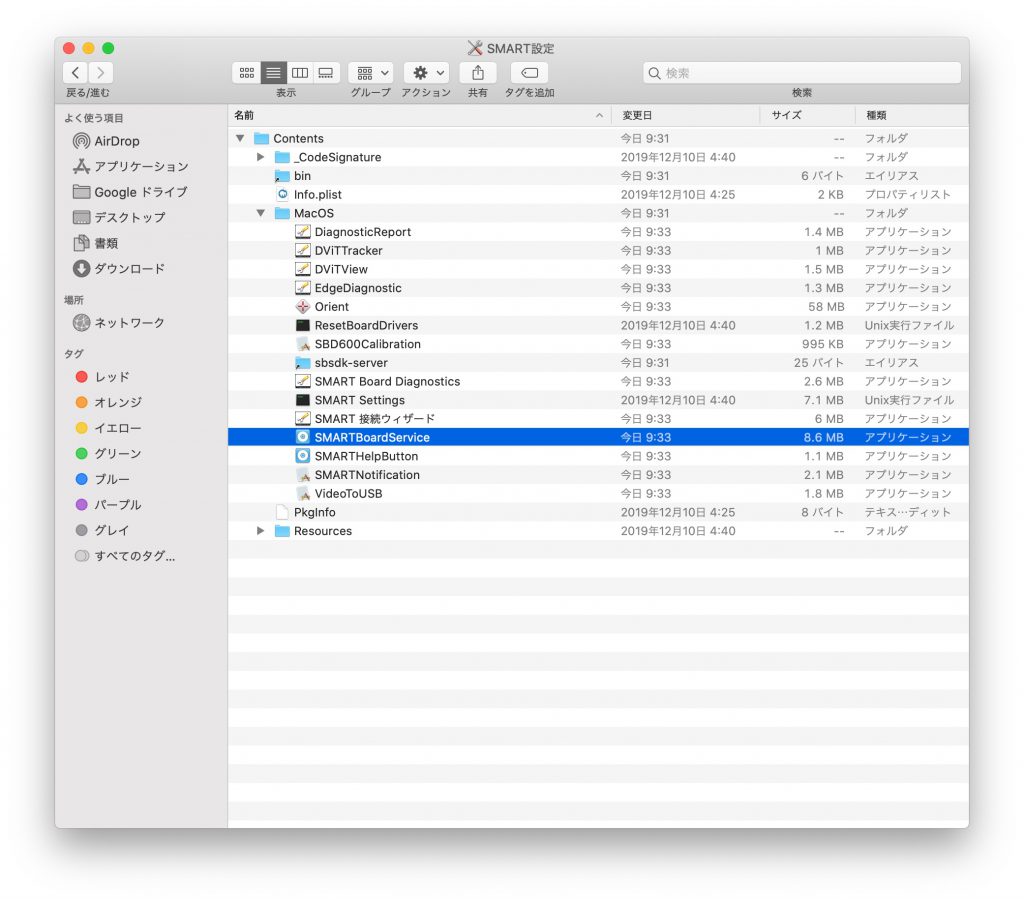
Task: Select the レッド tag
Action: pos(103,377)
